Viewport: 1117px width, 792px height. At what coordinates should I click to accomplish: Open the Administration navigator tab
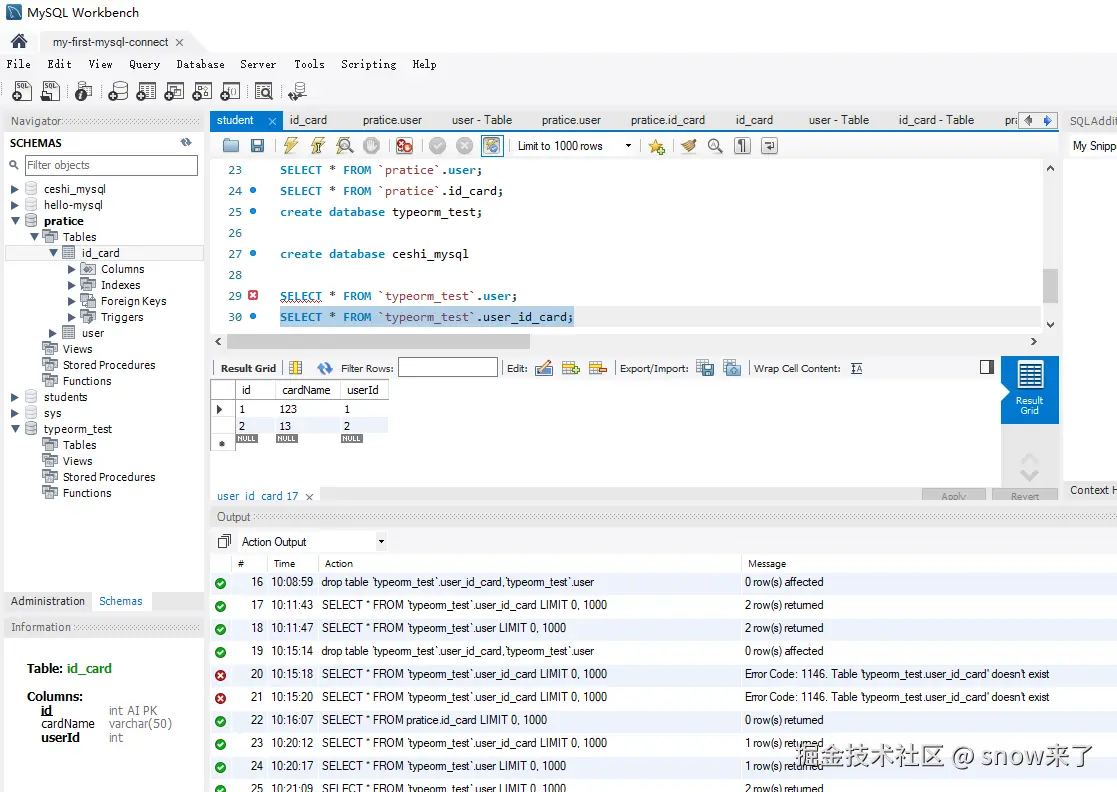(x=48, y=601)
